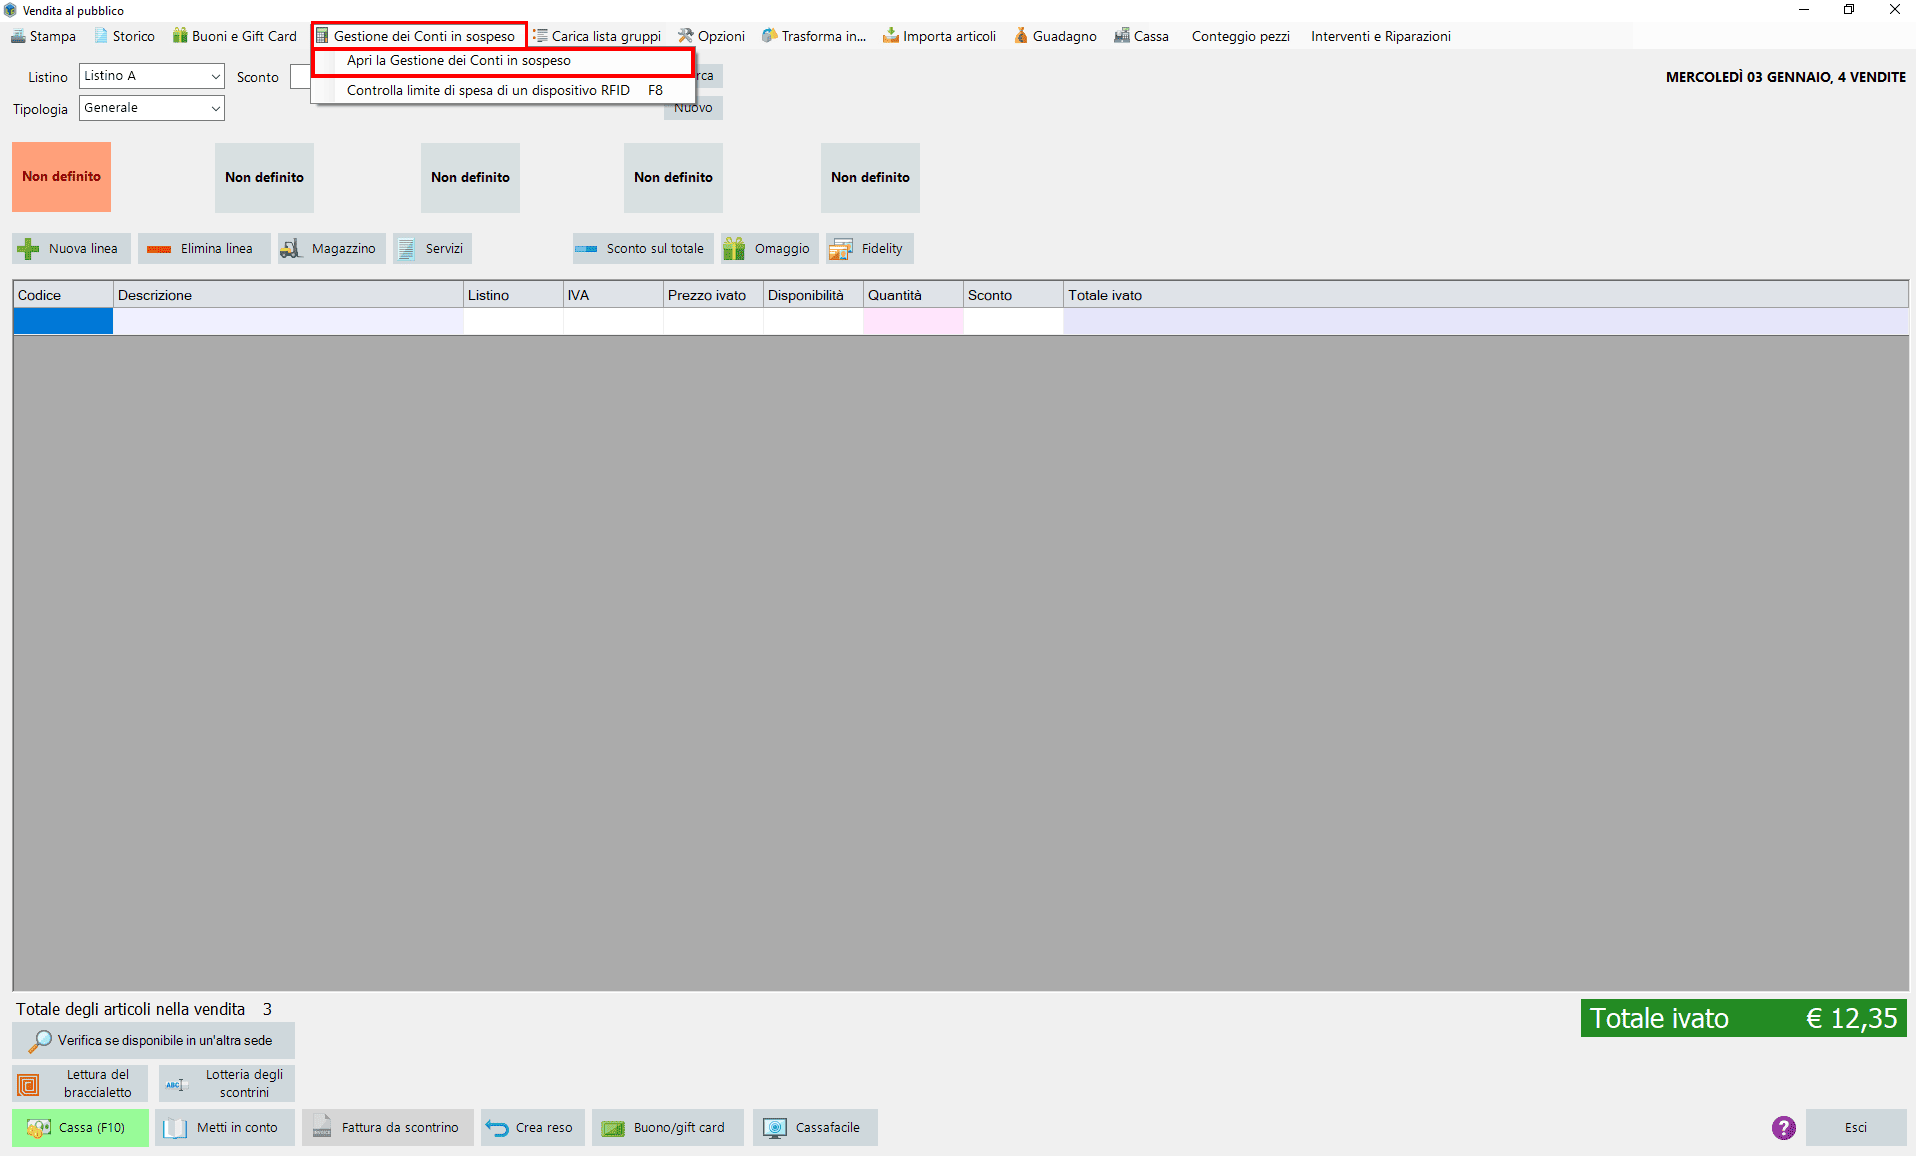Select Apri la Gestione dei Conti in sospeso
Viewport: 1916px width, 1156px height.
coord(503,61)
